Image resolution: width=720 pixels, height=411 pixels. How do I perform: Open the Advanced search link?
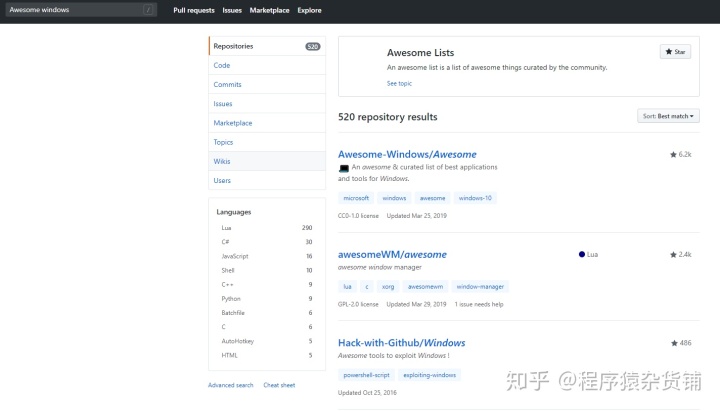[231, 385]
